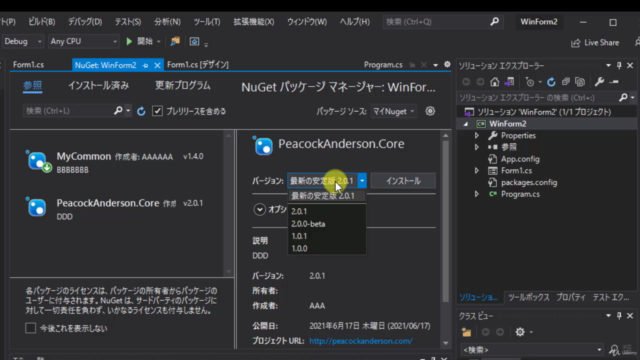
Task: Click the package details vertical scrollbar
Action: (446, 220)
